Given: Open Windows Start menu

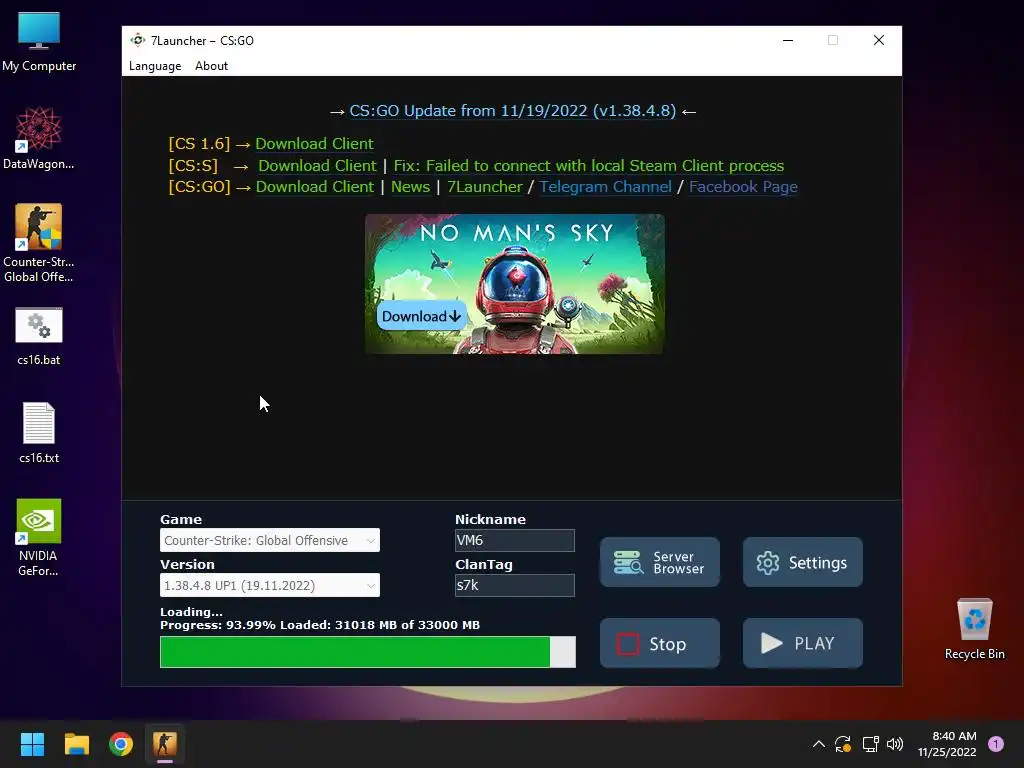Looking at the screenshot, I should 32,744.
